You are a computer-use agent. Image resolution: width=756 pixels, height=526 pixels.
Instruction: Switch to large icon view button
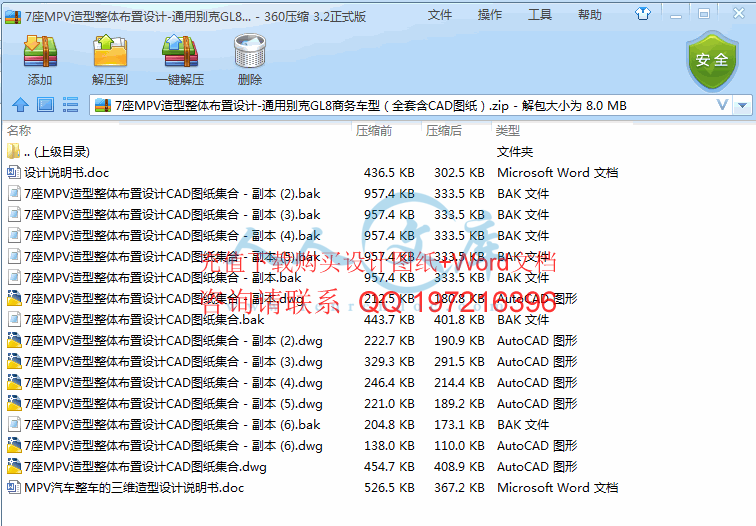[x=45, y=105]
